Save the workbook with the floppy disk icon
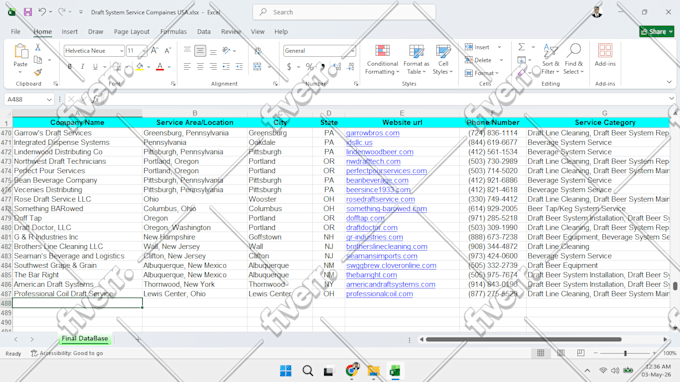Viewport: 680px width, 382px height. pyautogui.click(x=28, y=12)
